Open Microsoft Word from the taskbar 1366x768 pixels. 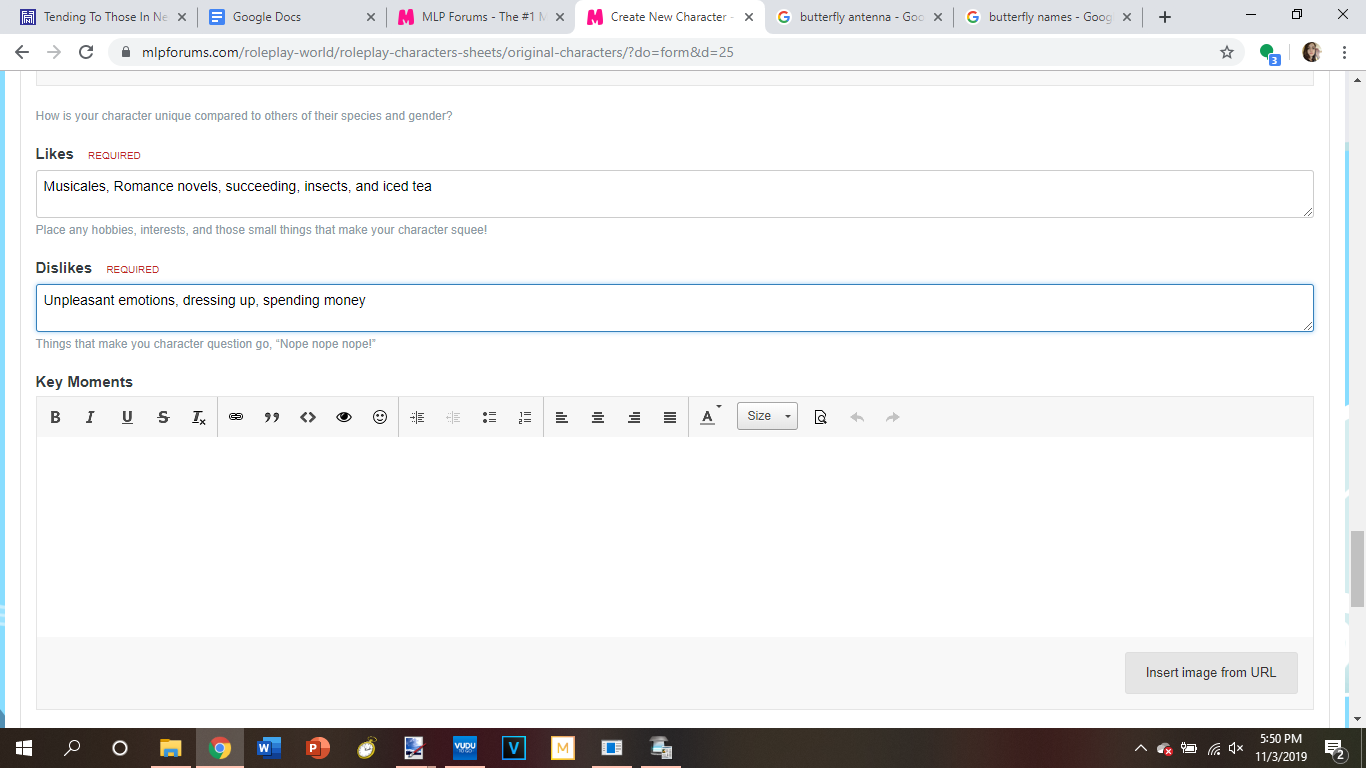pyautogui.click(x=269, y=748)
